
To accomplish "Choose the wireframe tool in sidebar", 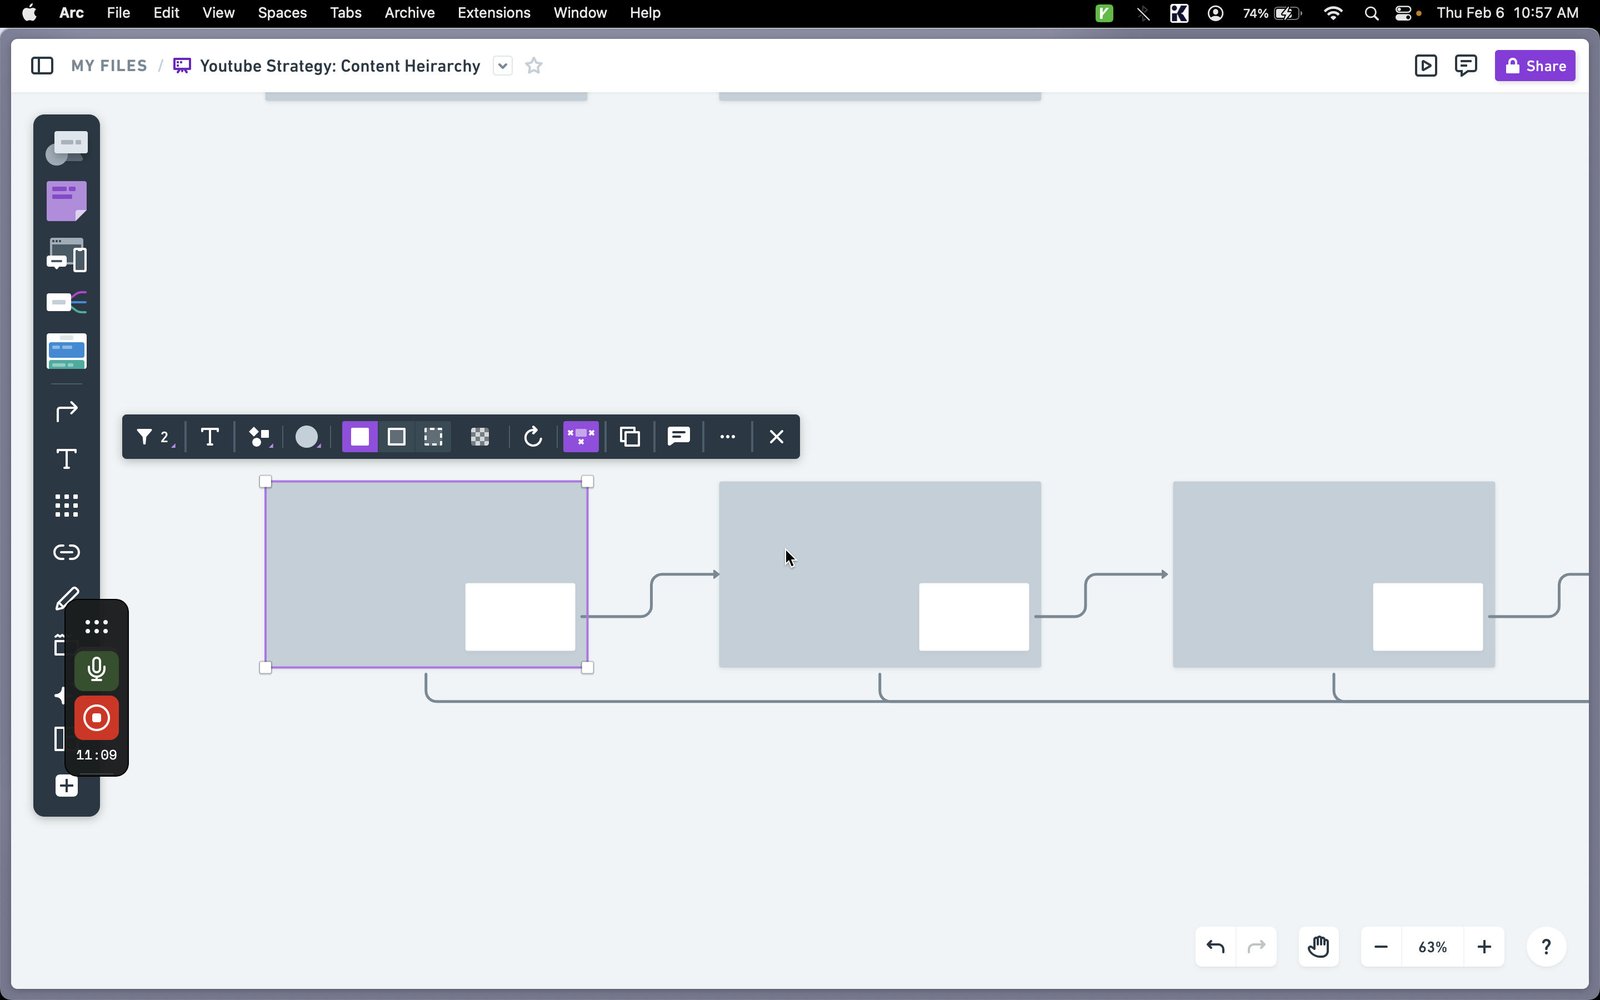I will click(x=66, y=255).
